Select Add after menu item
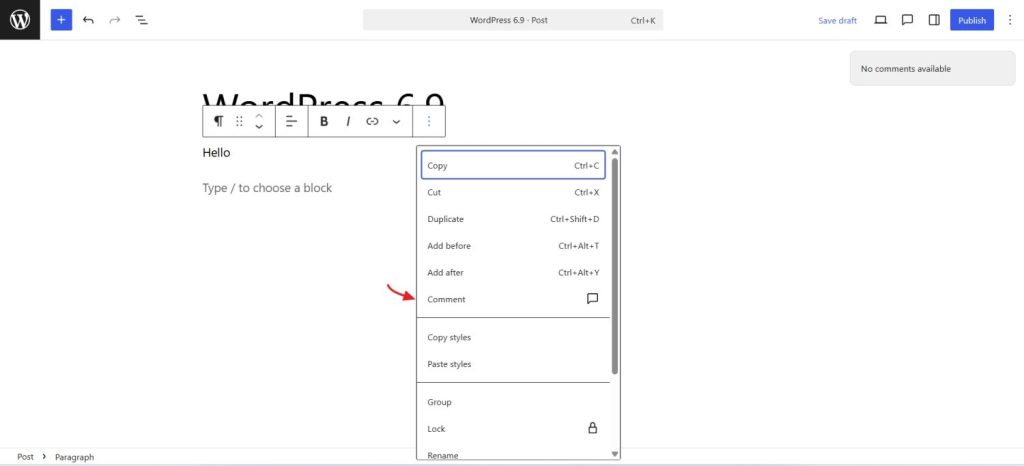This screenshot has width=1024, height=466. (513, 273)
